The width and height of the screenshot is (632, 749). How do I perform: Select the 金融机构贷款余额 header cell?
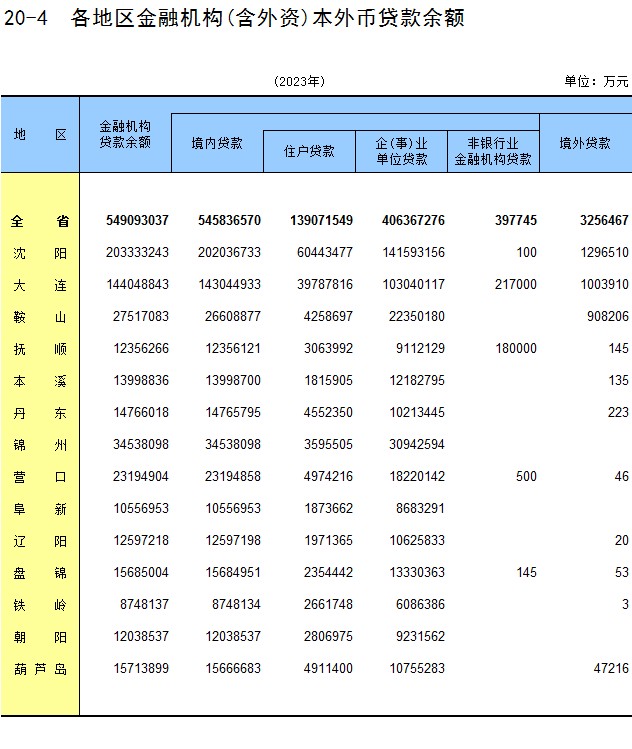[x=125, y=134]
